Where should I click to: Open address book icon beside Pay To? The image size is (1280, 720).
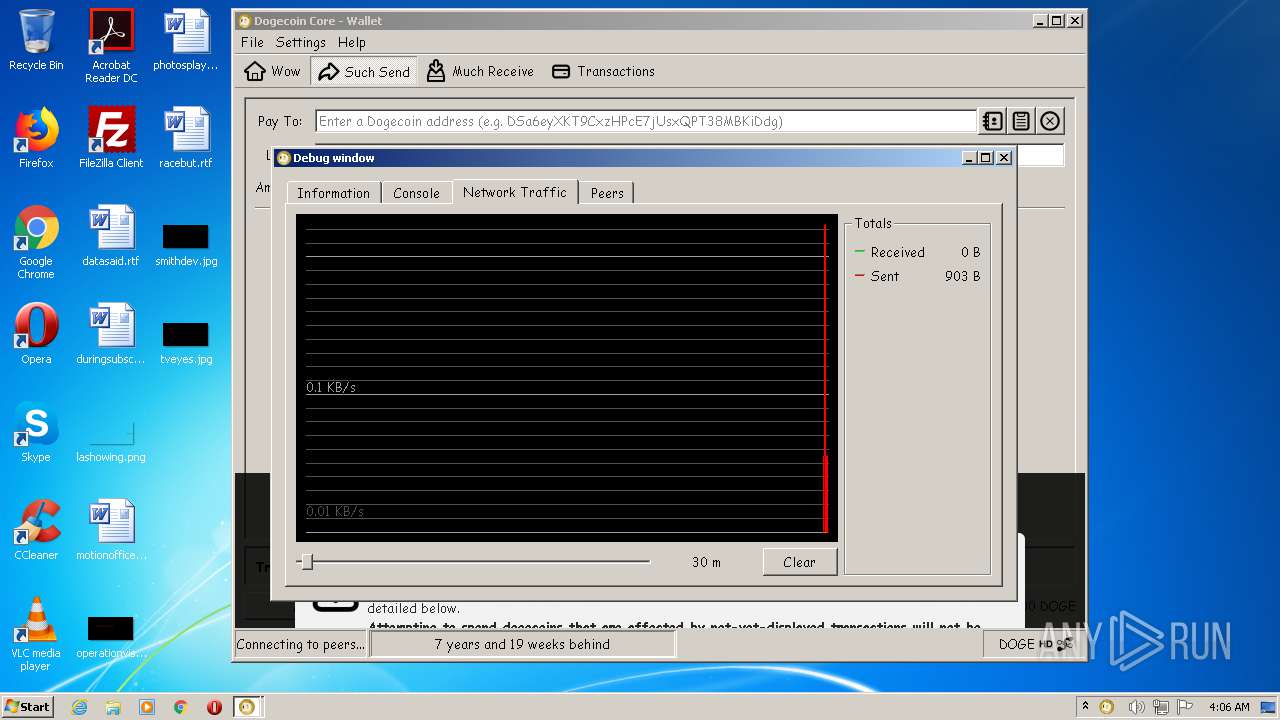(x=992, y=121)
